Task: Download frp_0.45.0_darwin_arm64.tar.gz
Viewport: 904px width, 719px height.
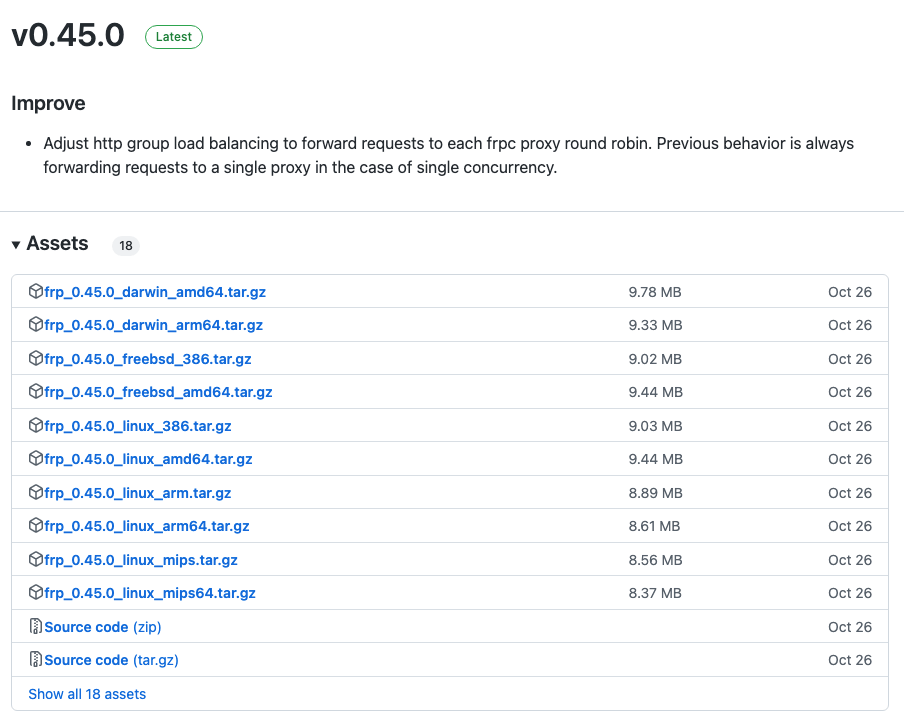Action: tap(153, 325)
